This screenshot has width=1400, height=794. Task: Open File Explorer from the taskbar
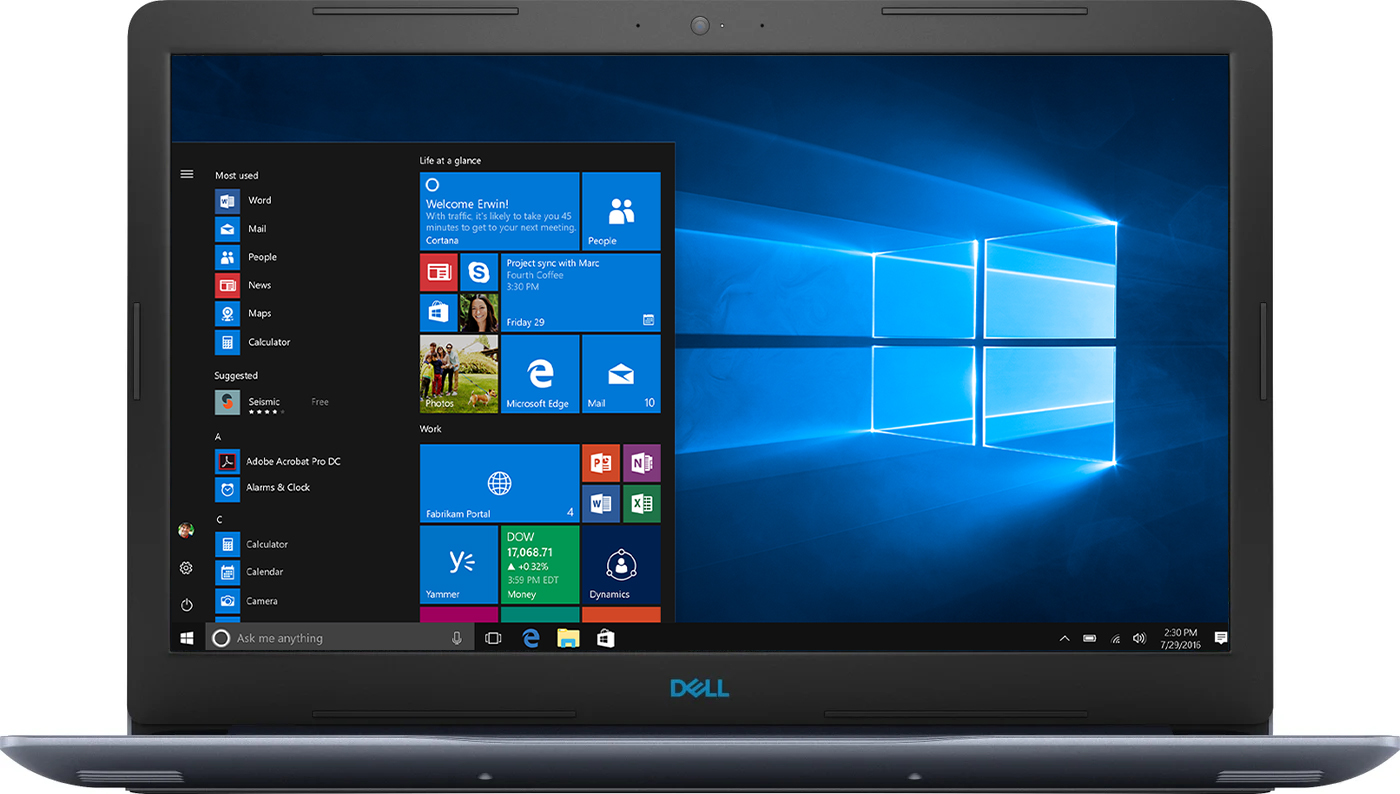tap(568, 638)
